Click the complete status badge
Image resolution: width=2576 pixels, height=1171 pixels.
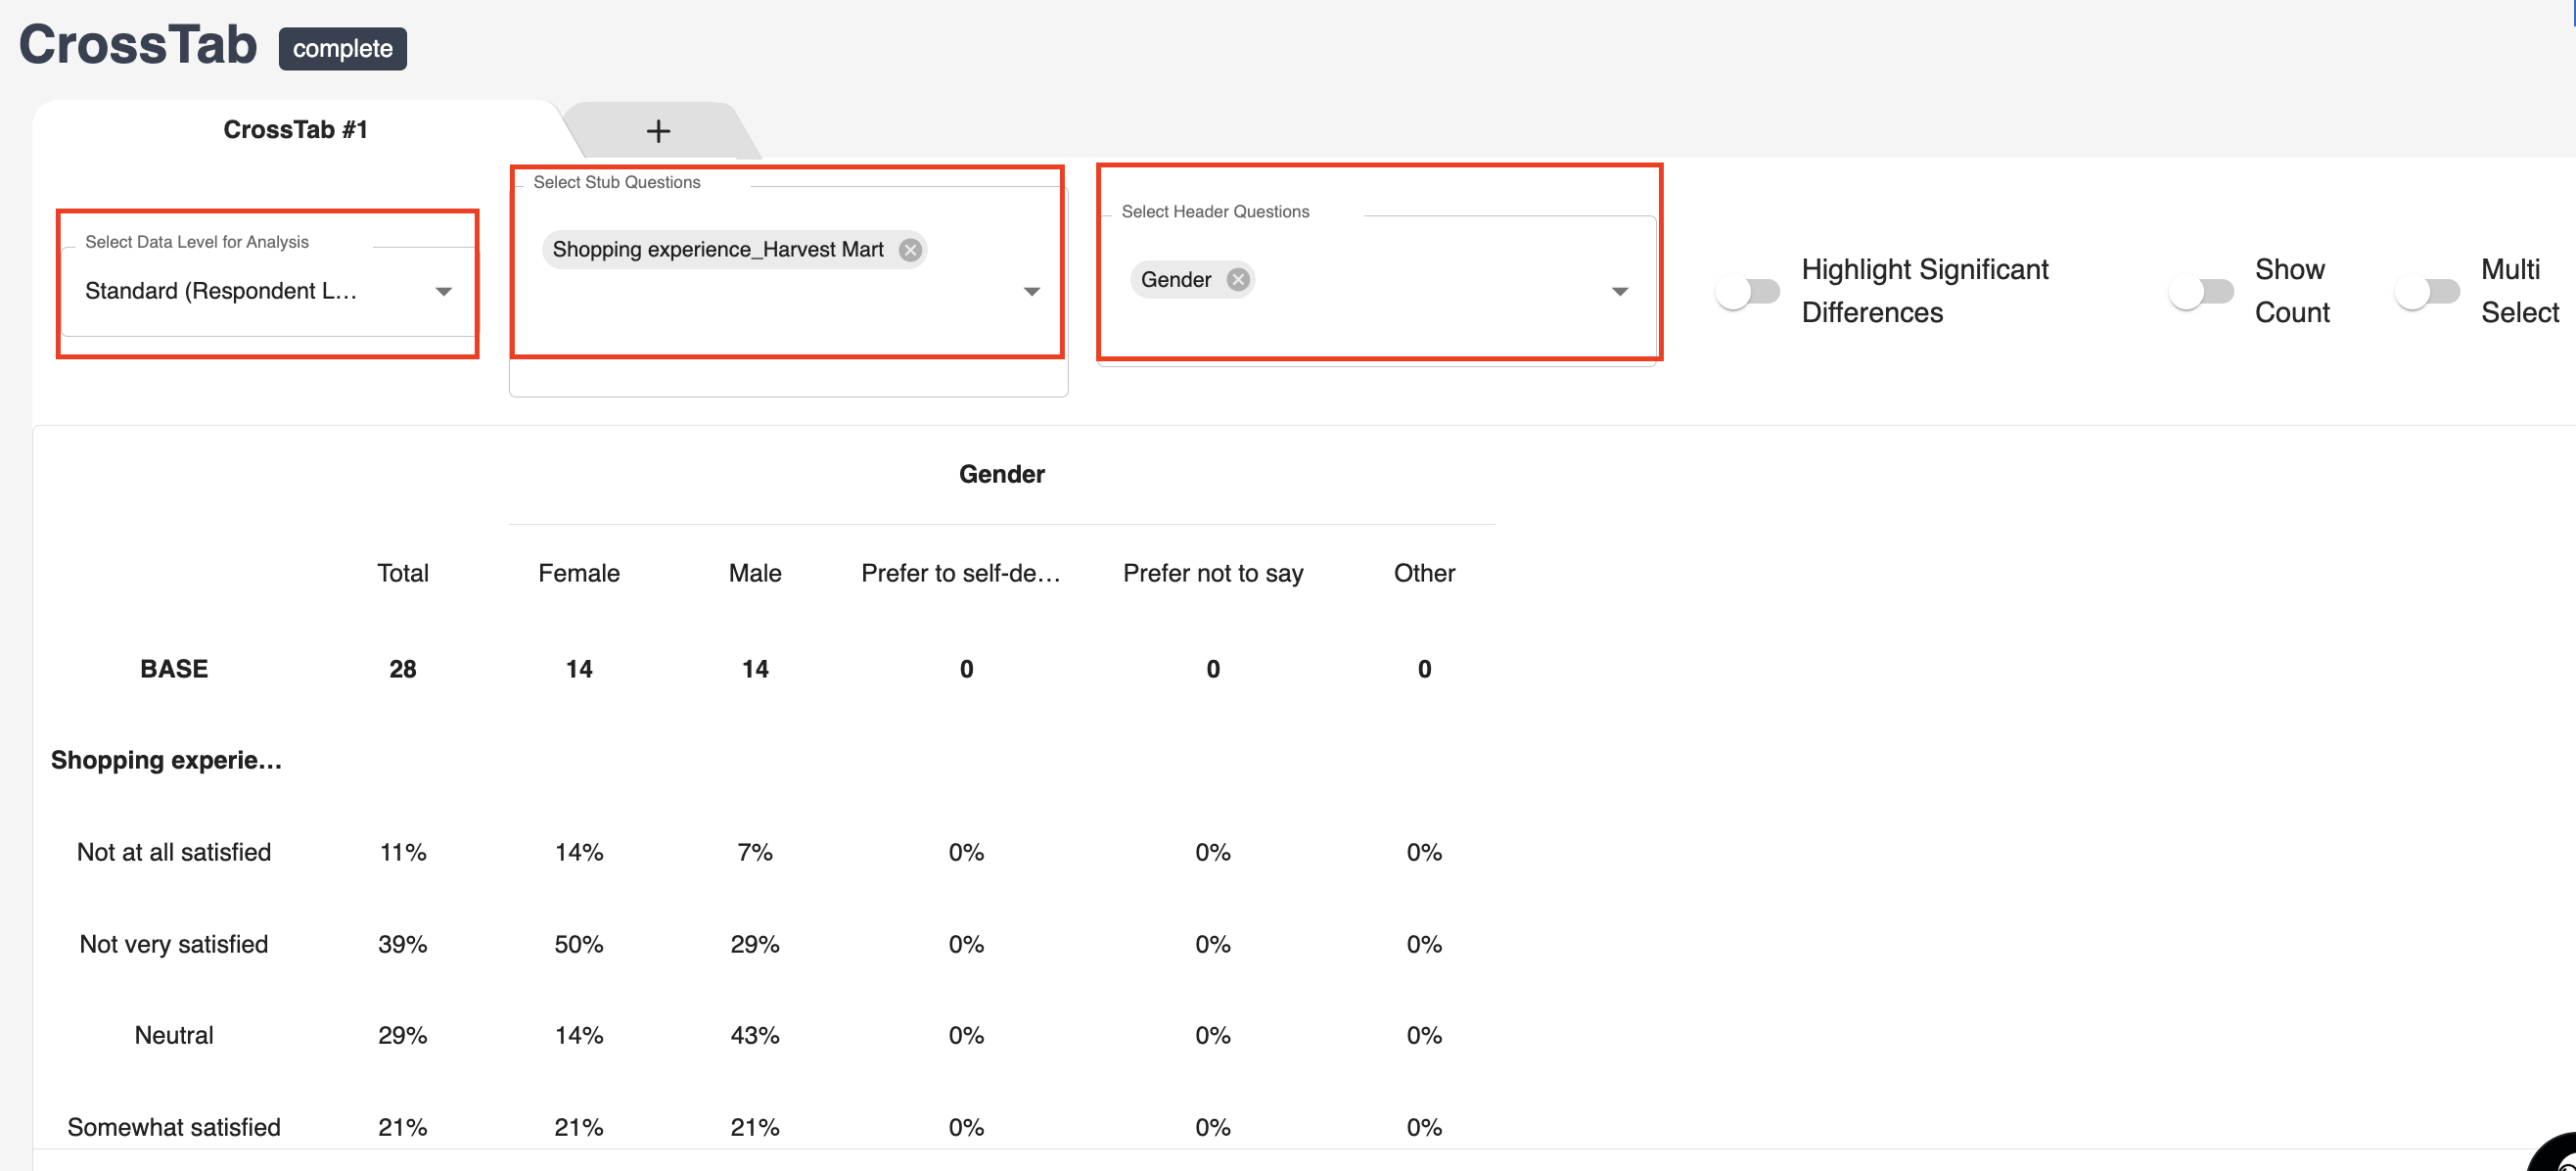342,49
